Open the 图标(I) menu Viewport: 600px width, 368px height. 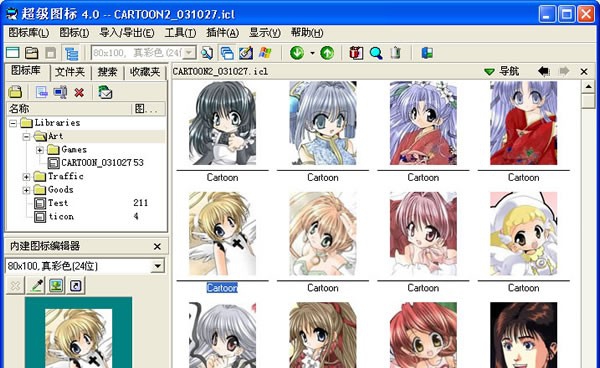pos(74,33)
